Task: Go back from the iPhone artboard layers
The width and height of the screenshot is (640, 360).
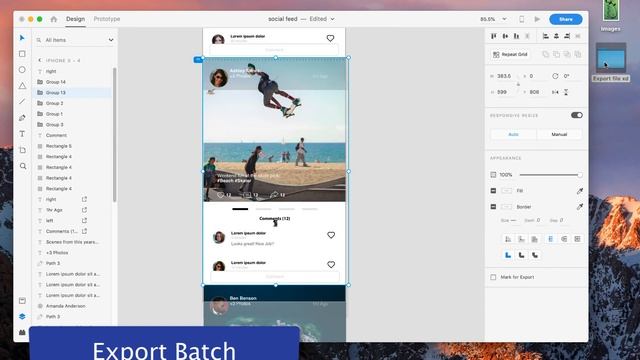Action: tap(40, 60)
